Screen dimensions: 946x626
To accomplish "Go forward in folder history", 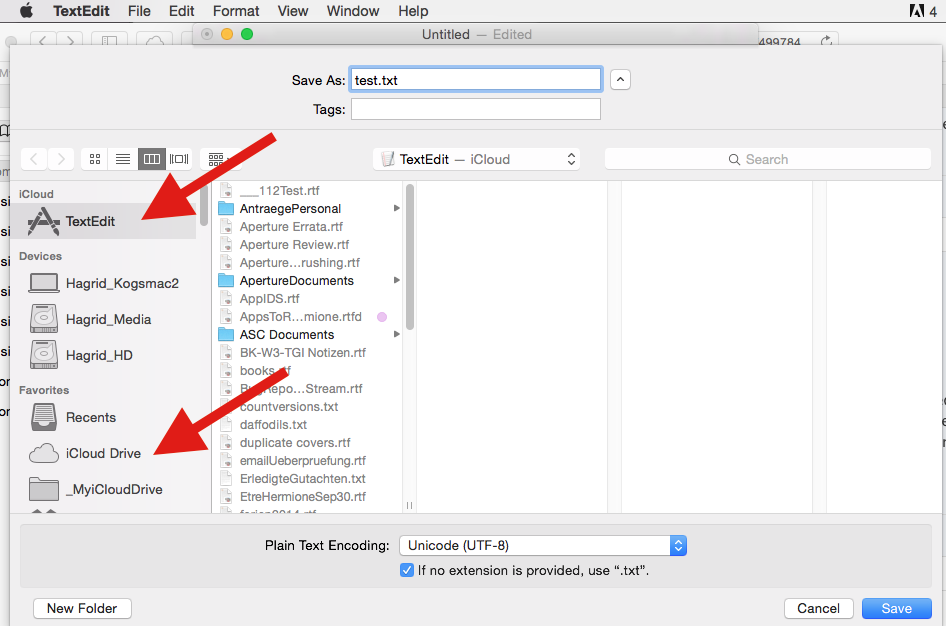I will pyautogui.click(x=61, y=159).
